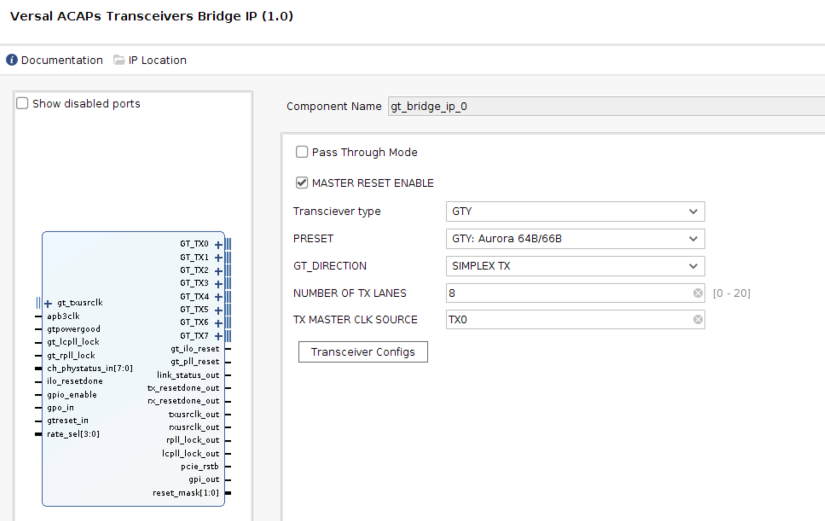The image size is (825, 521).
Task: Expand the GT_TX6 port plus icon
Action: pos(218,323)
